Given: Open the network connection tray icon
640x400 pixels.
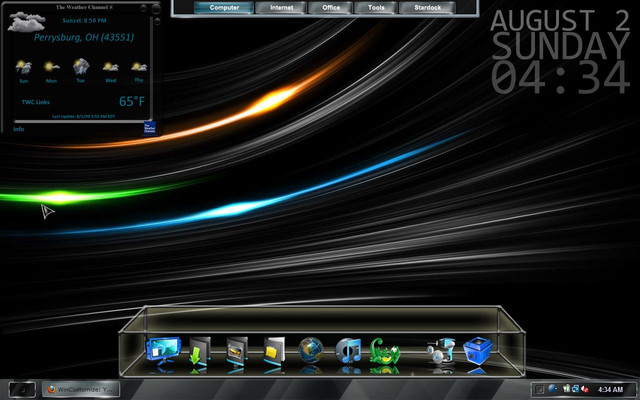Looking at the screenshot, I should tap(575, 389).
